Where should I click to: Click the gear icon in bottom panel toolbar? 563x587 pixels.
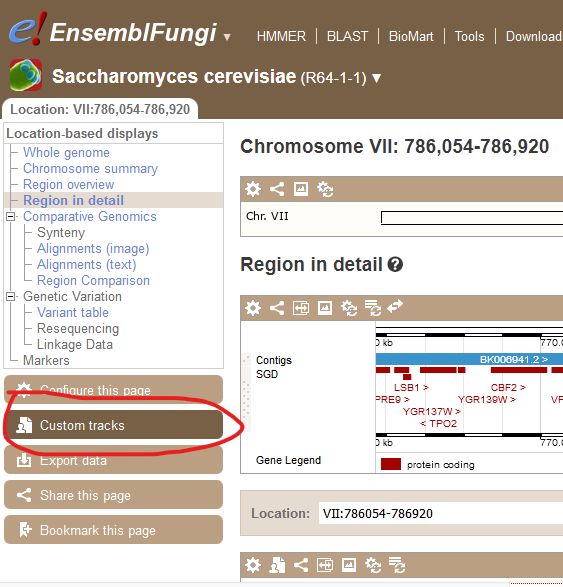[x=253, y=565]
